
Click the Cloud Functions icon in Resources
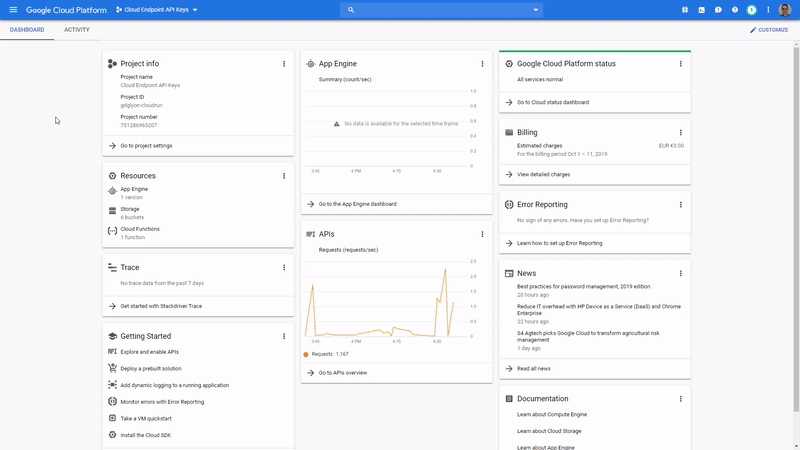point(112,231)
